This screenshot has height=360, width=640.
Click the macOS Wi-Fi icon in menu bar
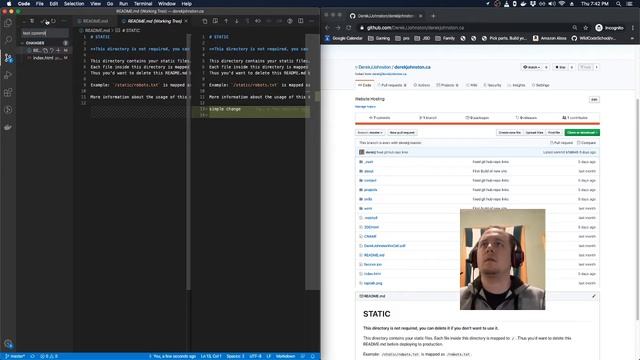click(562, 4)
